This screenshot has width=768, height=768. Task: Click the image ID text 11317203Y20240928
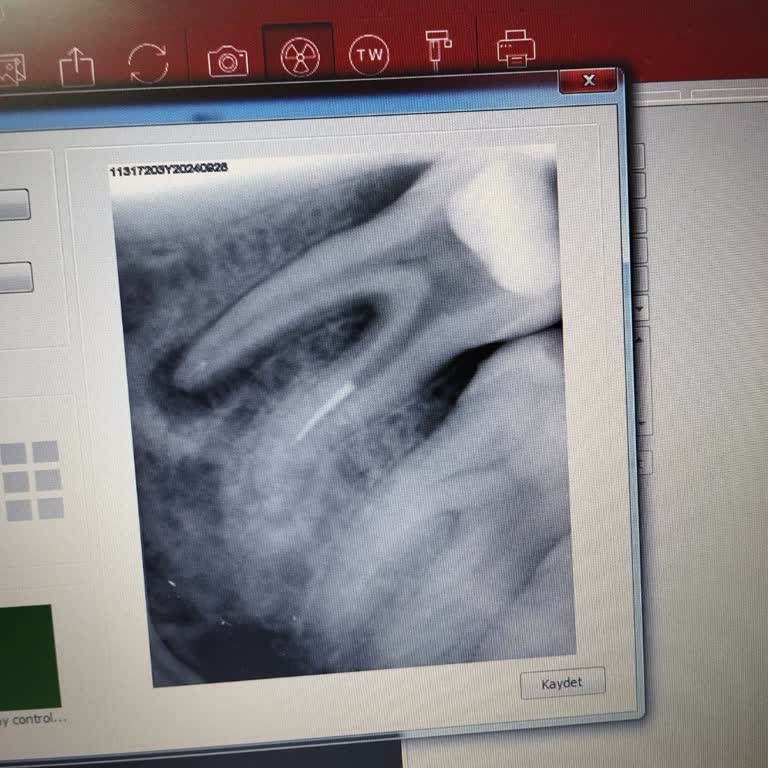[x=168, y=170]
